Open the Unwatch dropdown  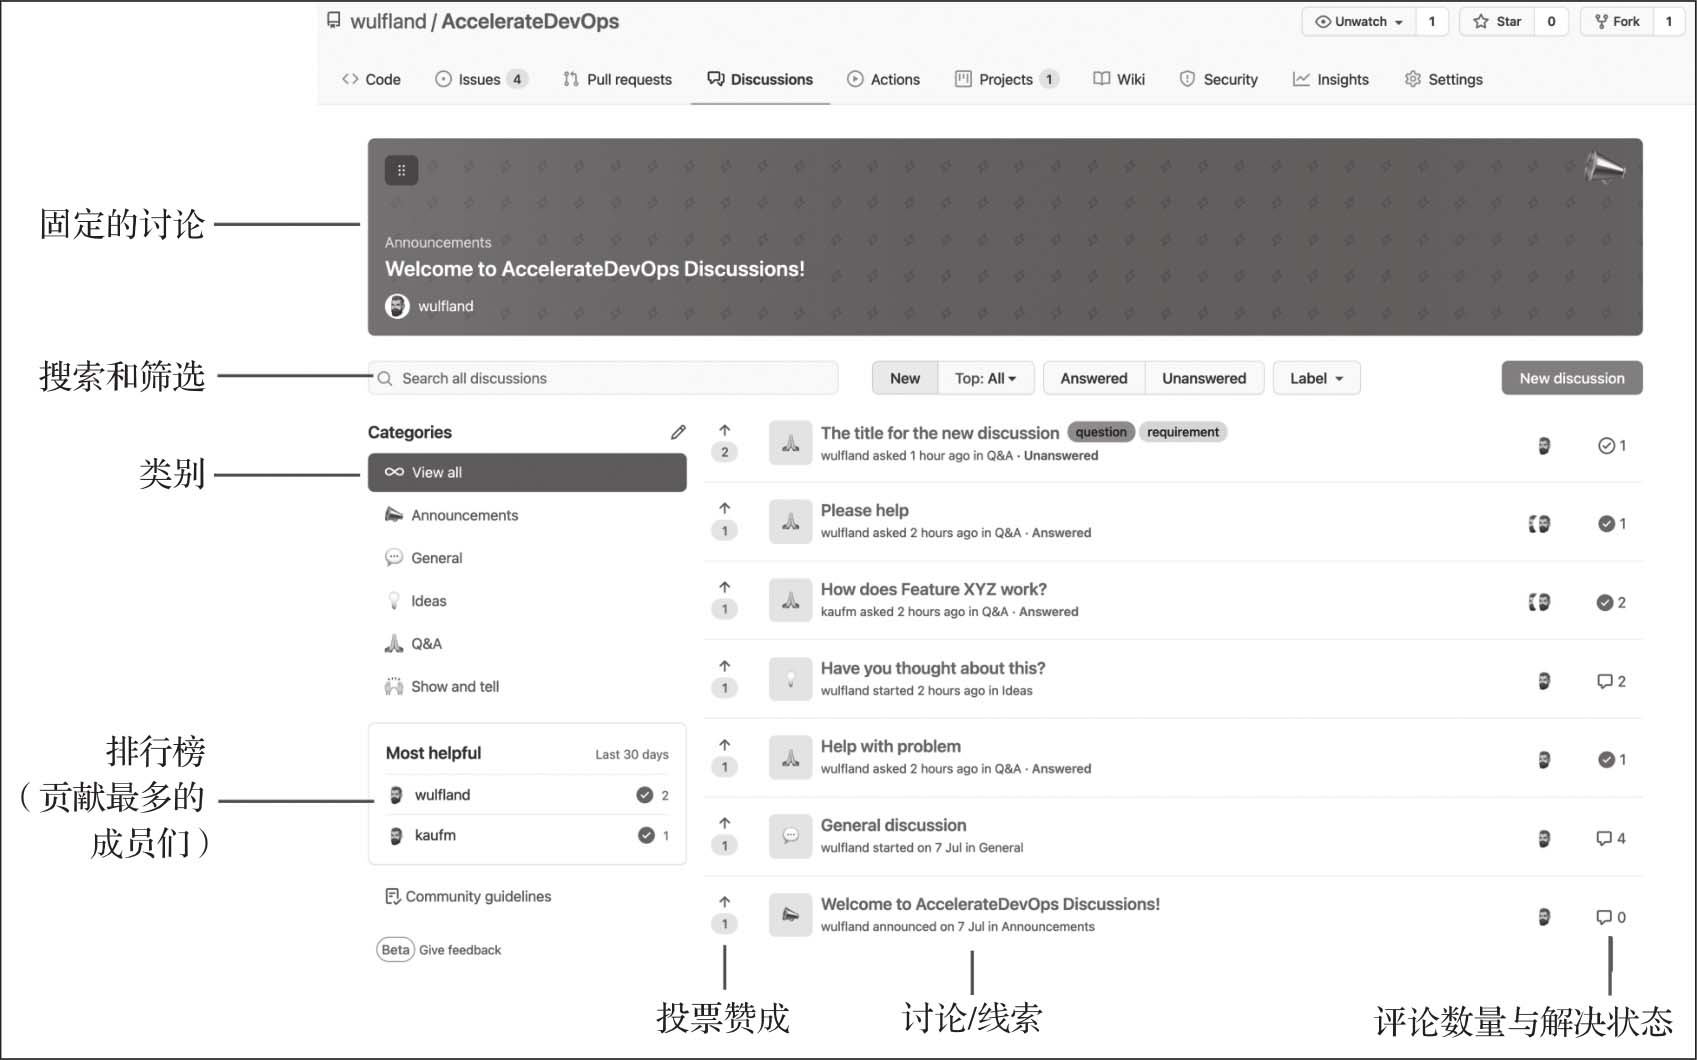(1359, 22)
